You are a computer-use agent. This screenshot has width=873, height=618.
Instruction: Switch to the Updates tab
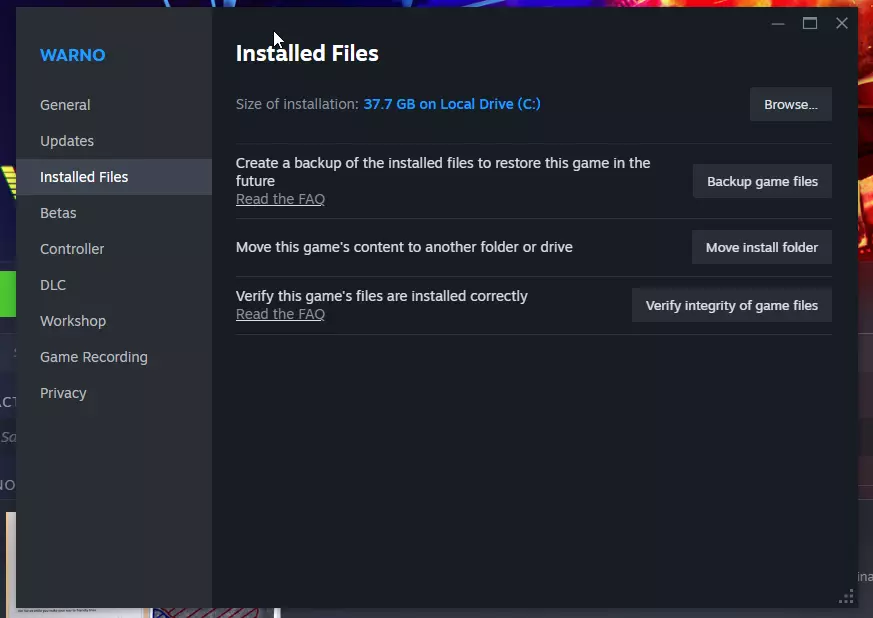click(x=67, y=141)
